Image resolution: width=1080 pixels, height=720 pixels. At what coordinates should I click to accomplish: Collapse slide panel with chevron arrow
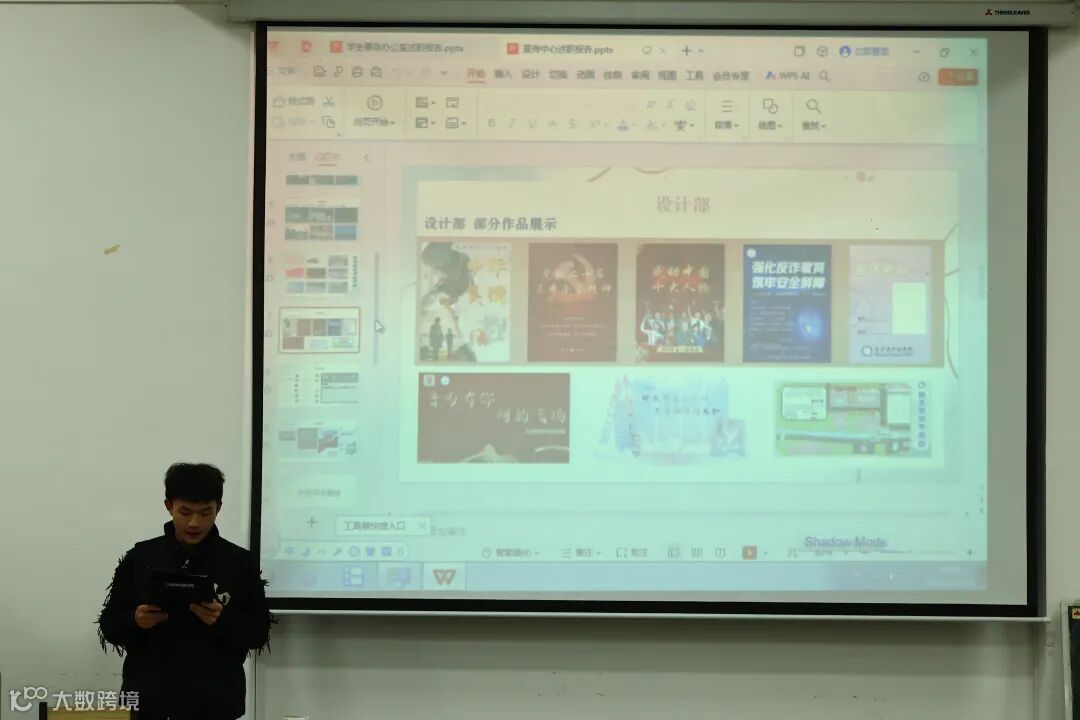pos(367,157)
